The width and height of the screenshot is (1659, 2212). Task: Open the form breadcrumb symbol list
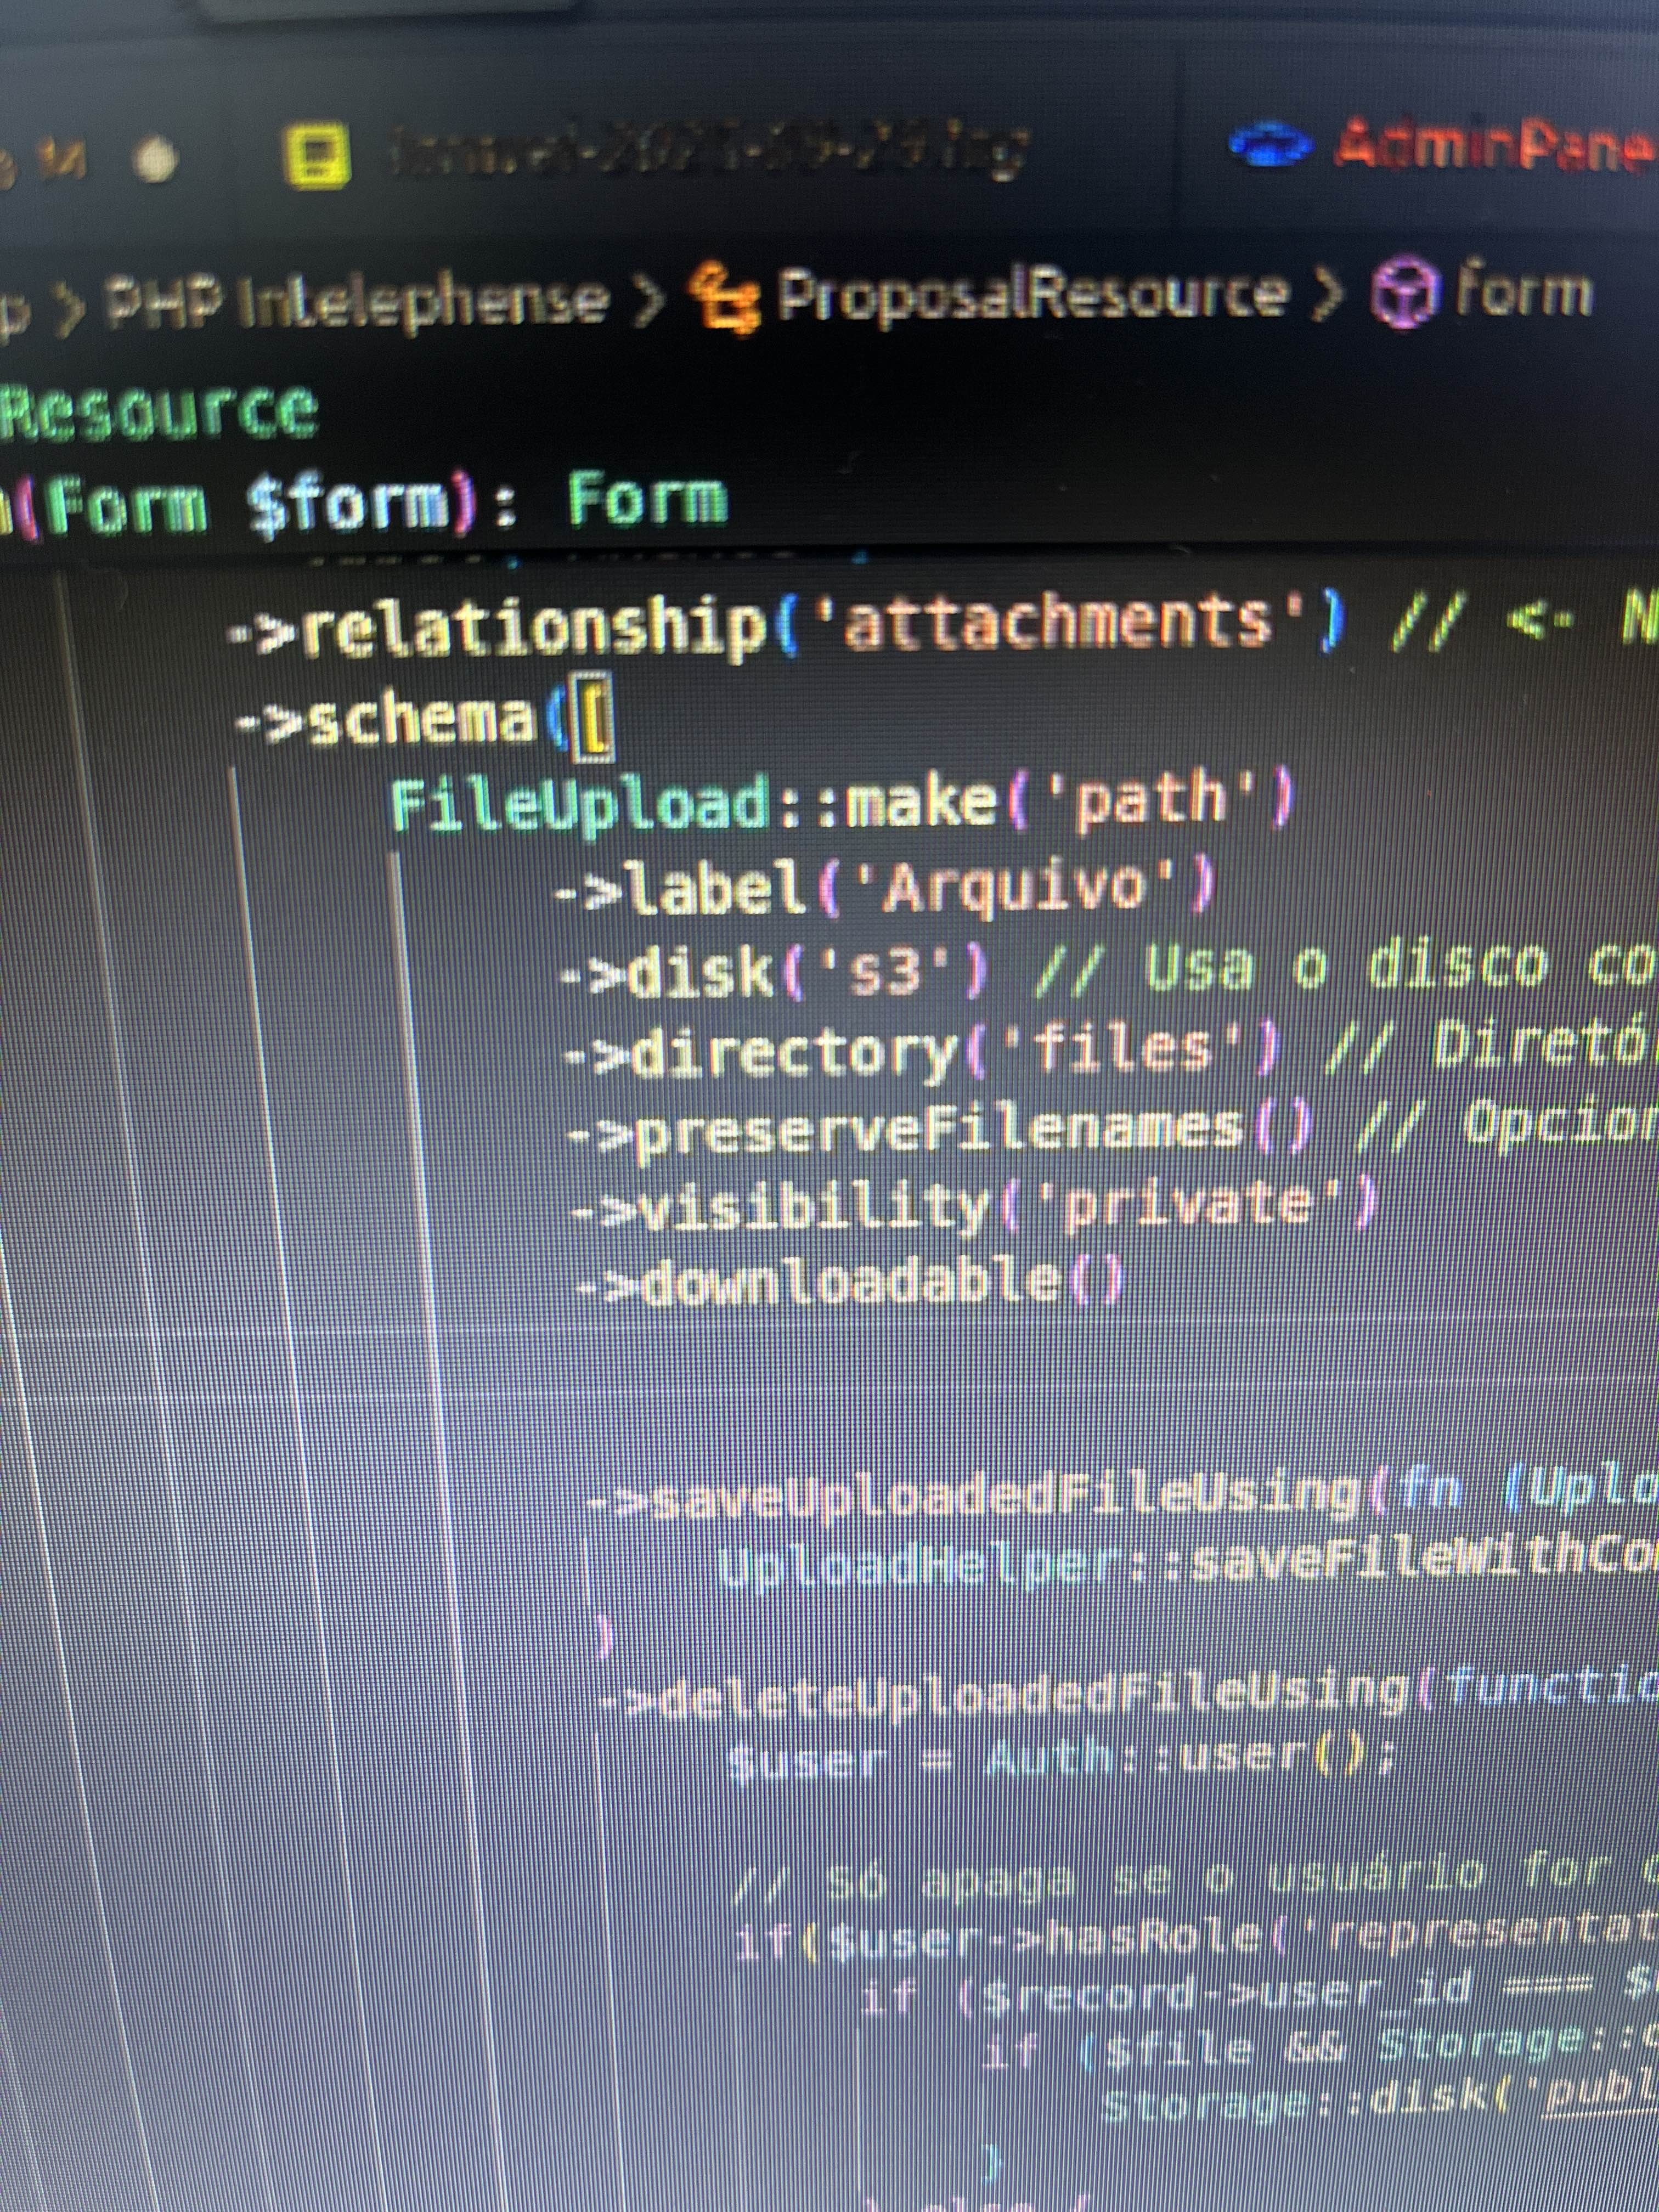pyautogui.click(x=1523, y=293)
